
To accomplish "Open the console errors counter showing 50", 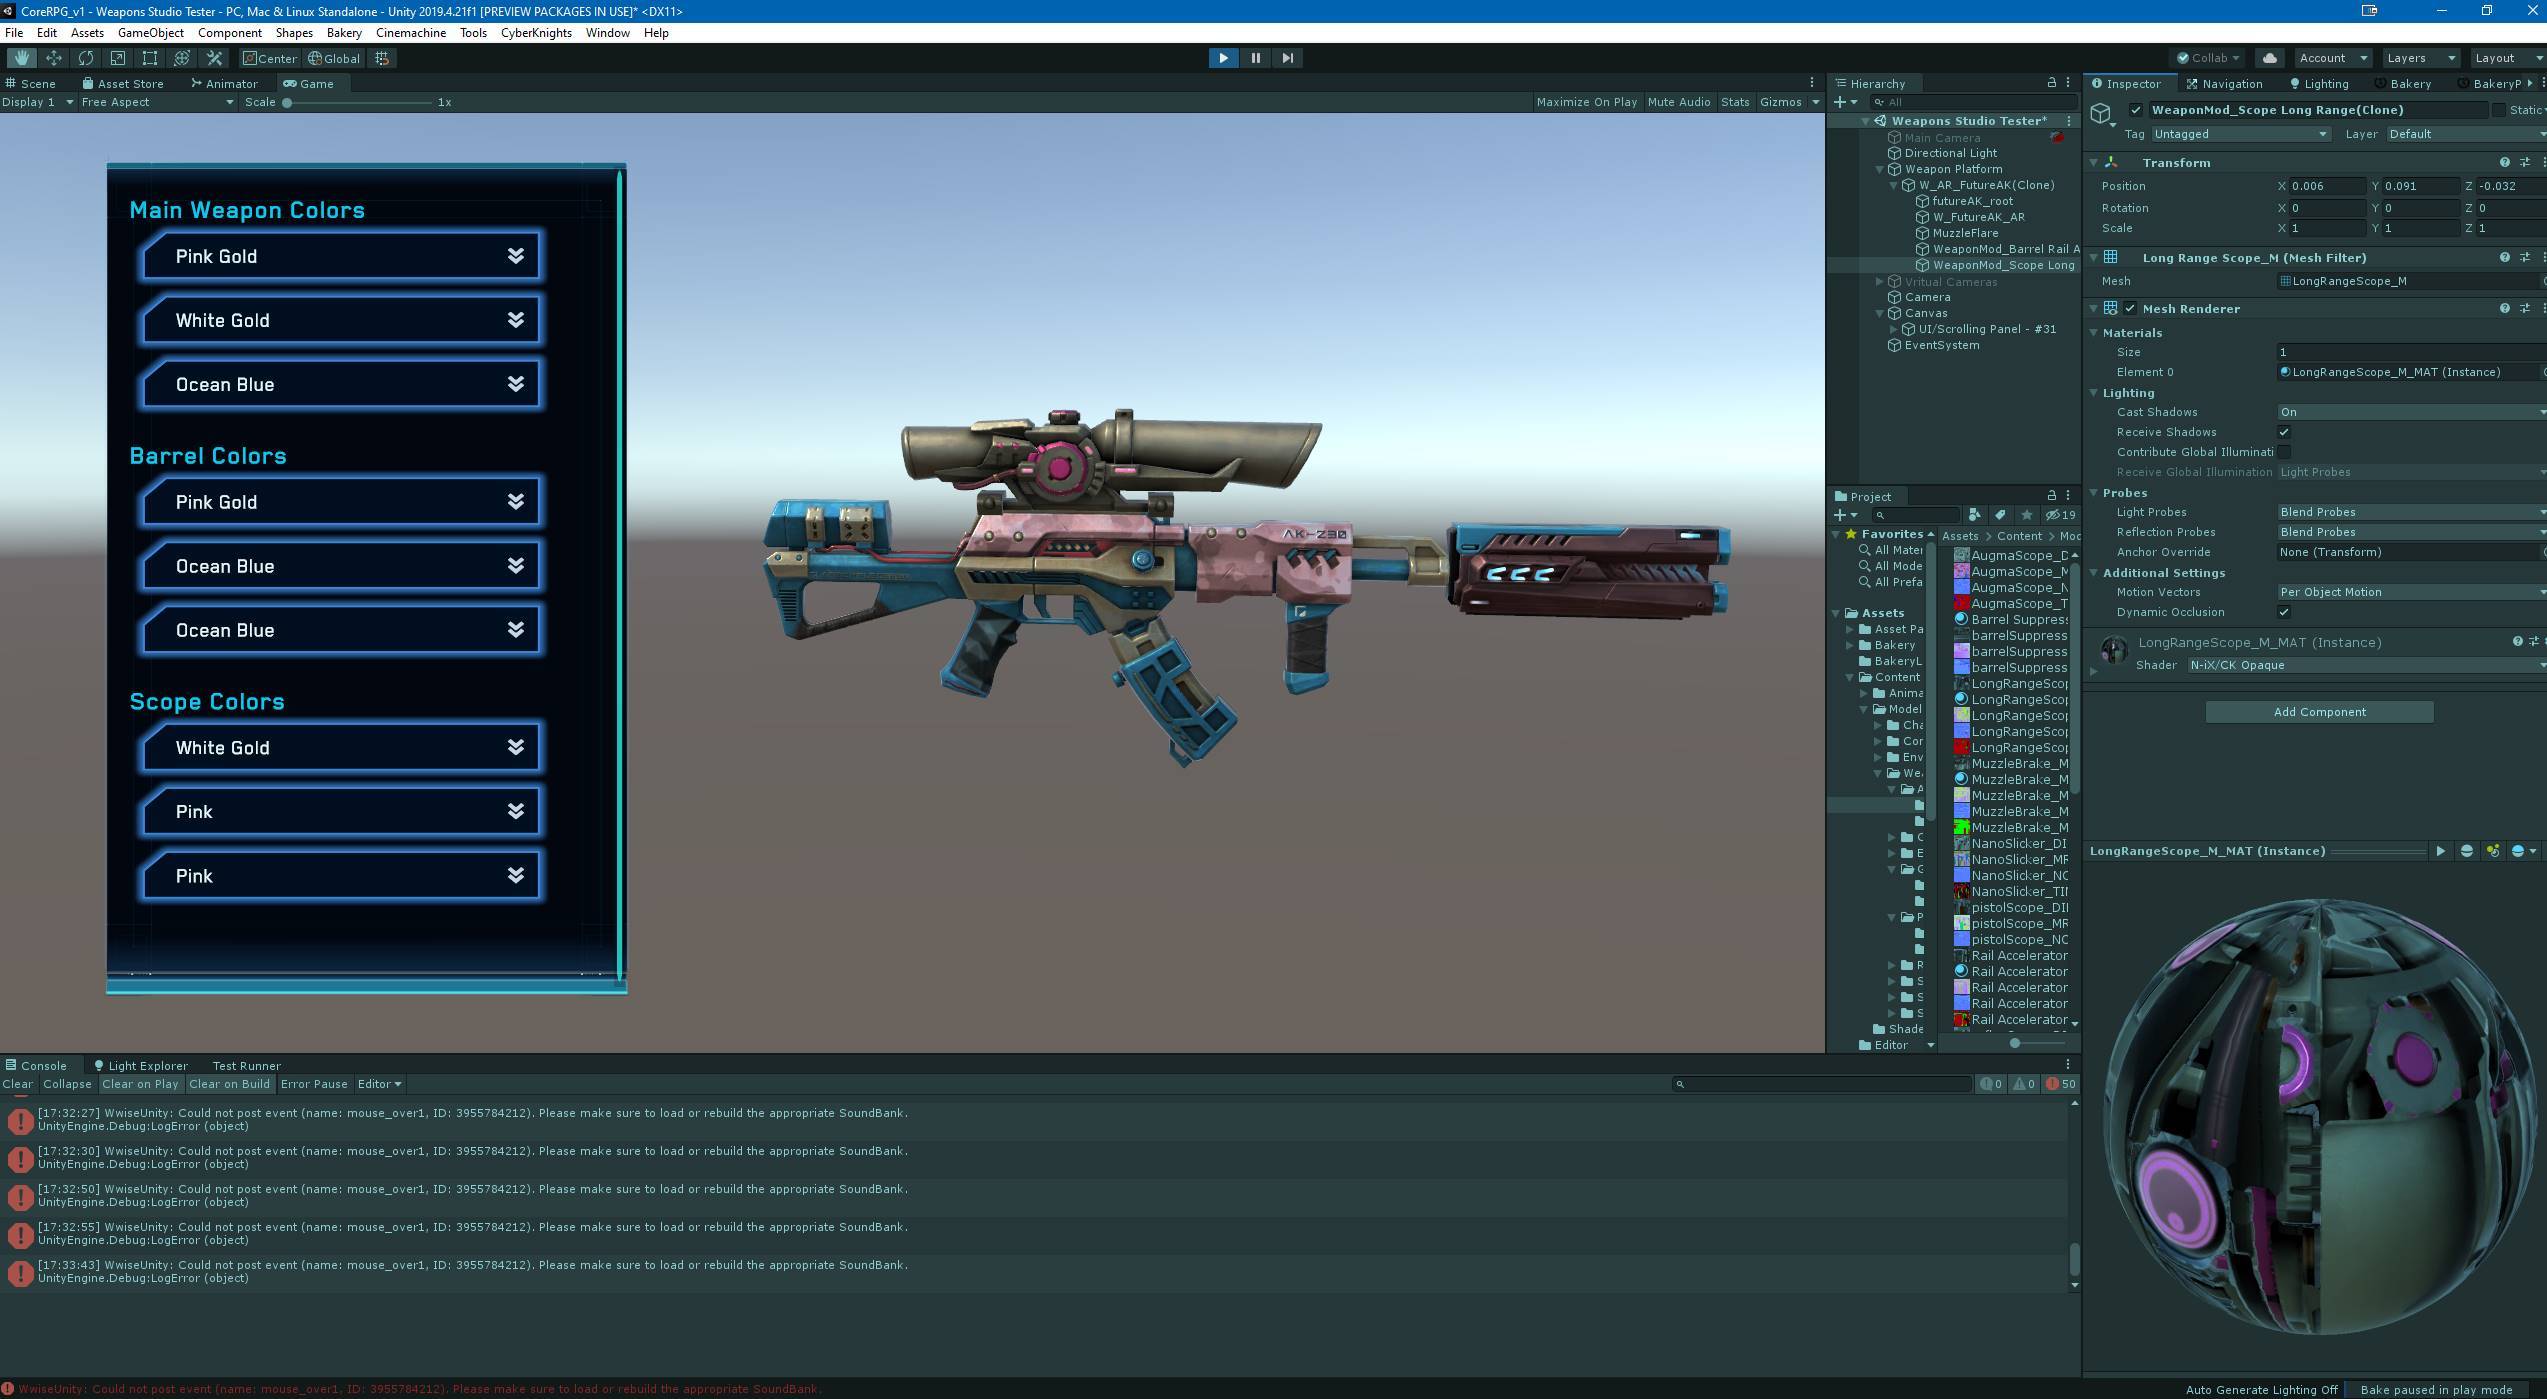I will pos(2061,1084).
